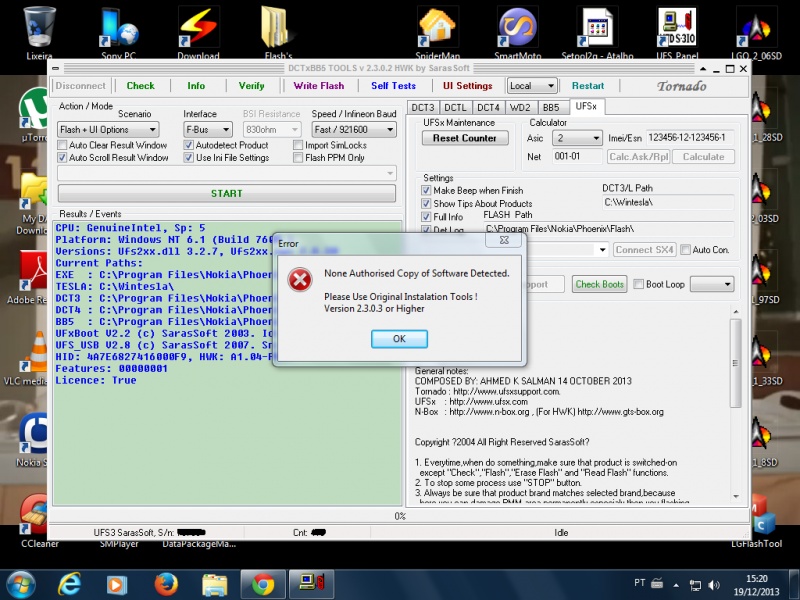Open Windows Explorer from the taskbar
This screenshot has width=800, height=600.
pos(214,585)
